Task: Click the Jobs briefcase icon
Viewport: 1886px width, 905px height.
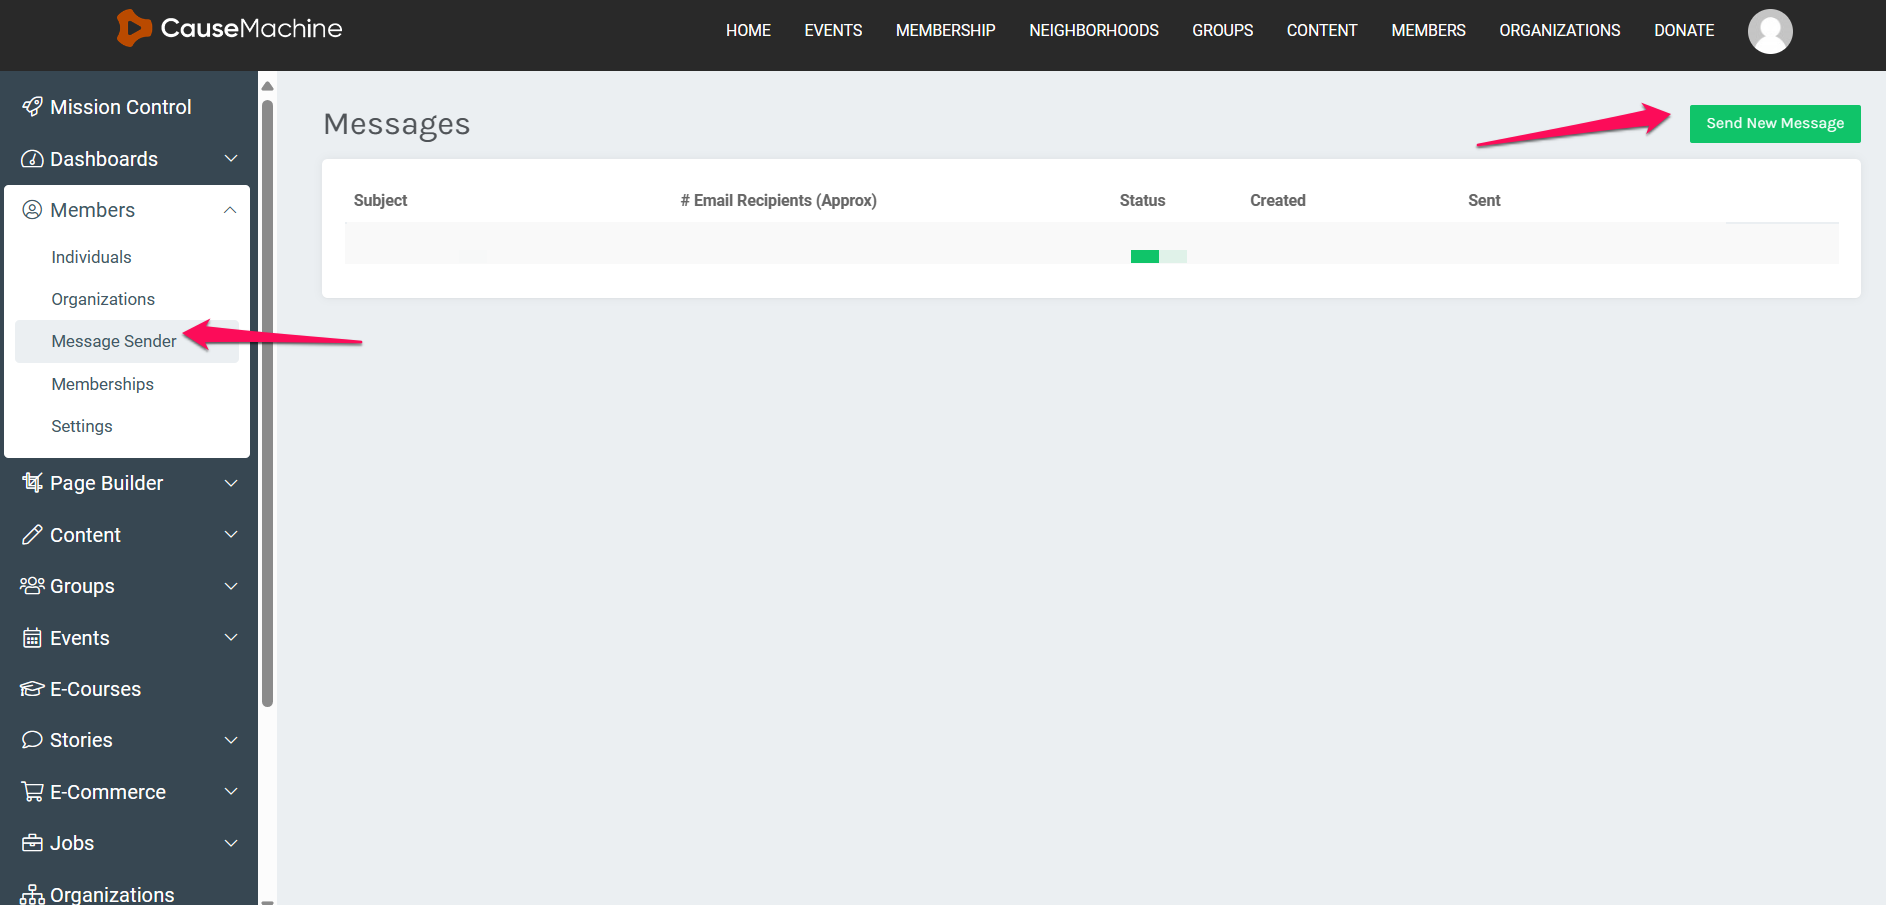Action: click(x=32, y=843)
